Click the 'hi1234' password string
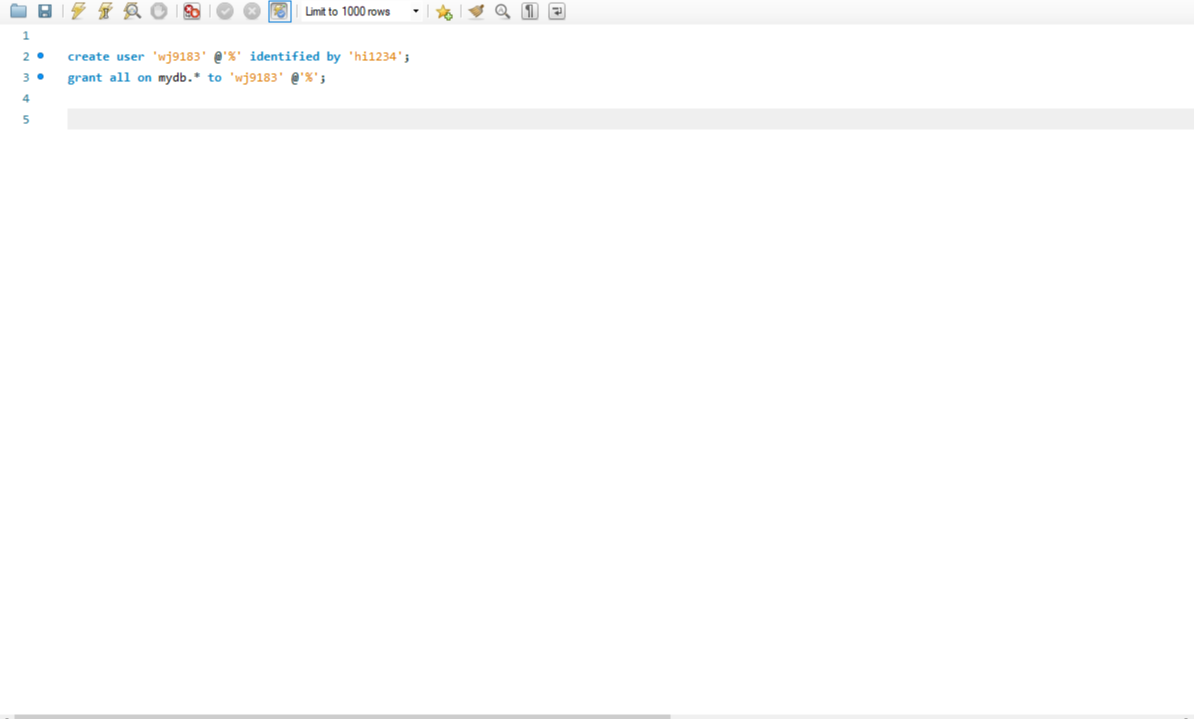This screenshot has width=1194, height=719. coord(375,56)
